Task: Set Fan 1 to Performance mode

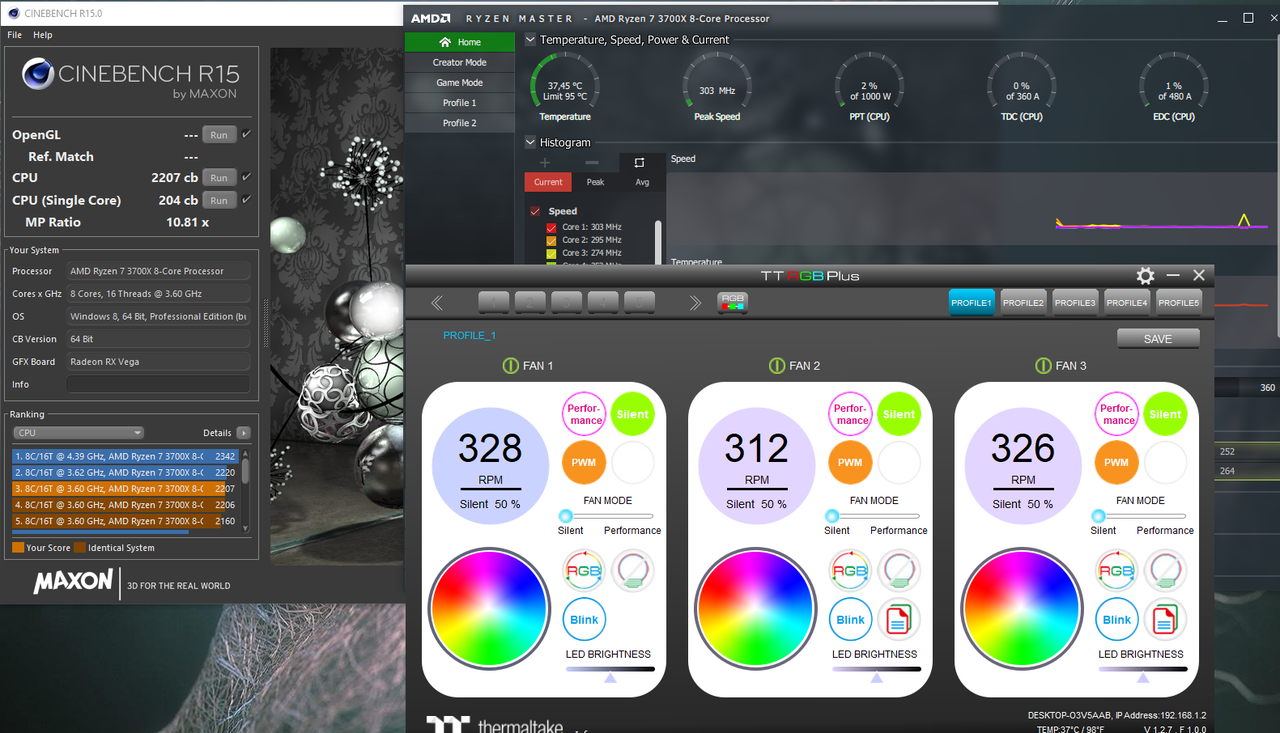Action: point(585,414)
